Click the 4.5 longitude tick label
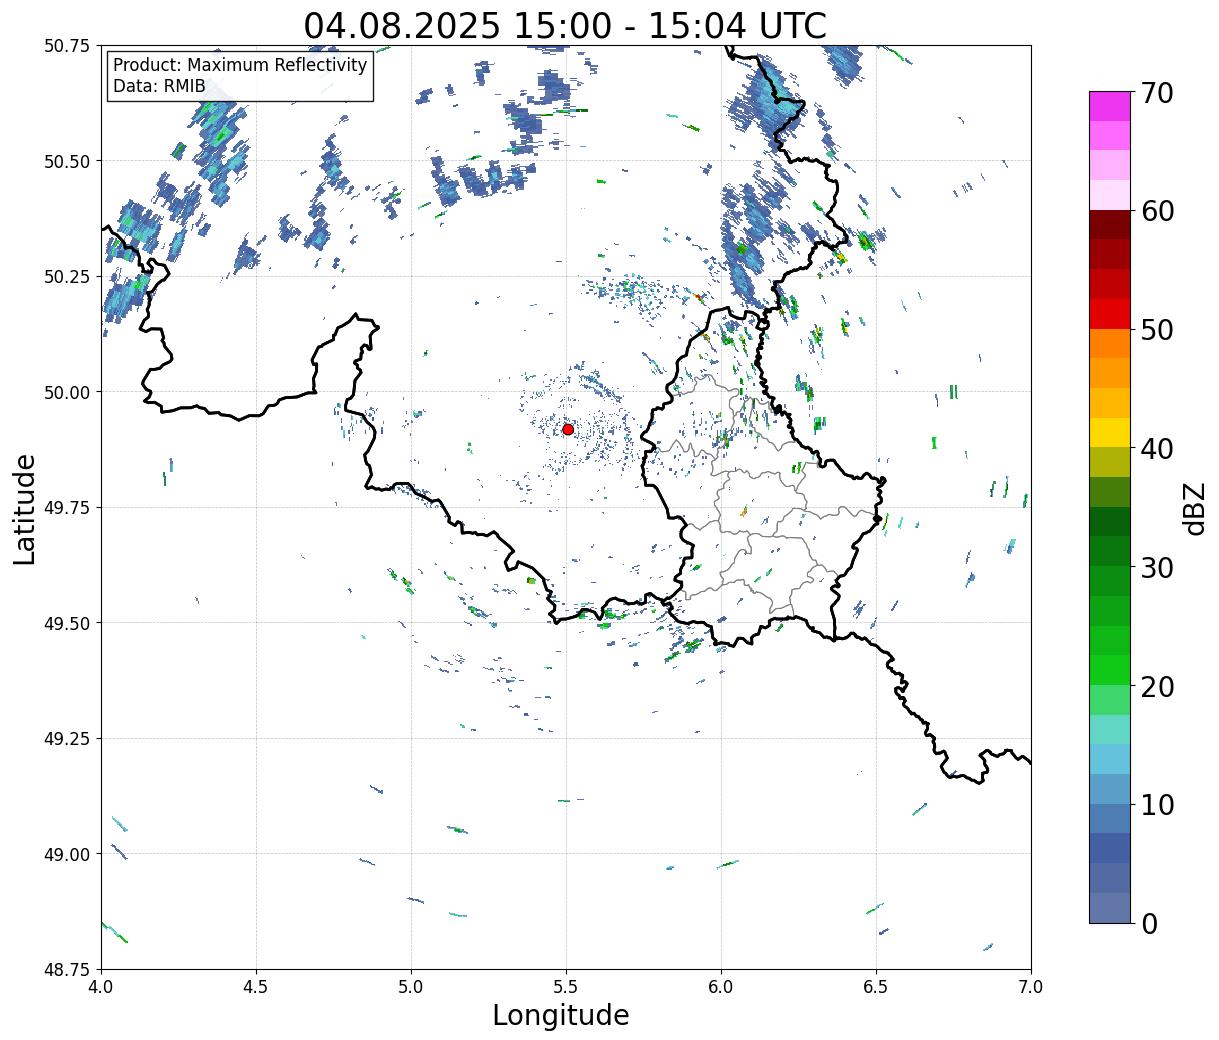 [256, 987]
